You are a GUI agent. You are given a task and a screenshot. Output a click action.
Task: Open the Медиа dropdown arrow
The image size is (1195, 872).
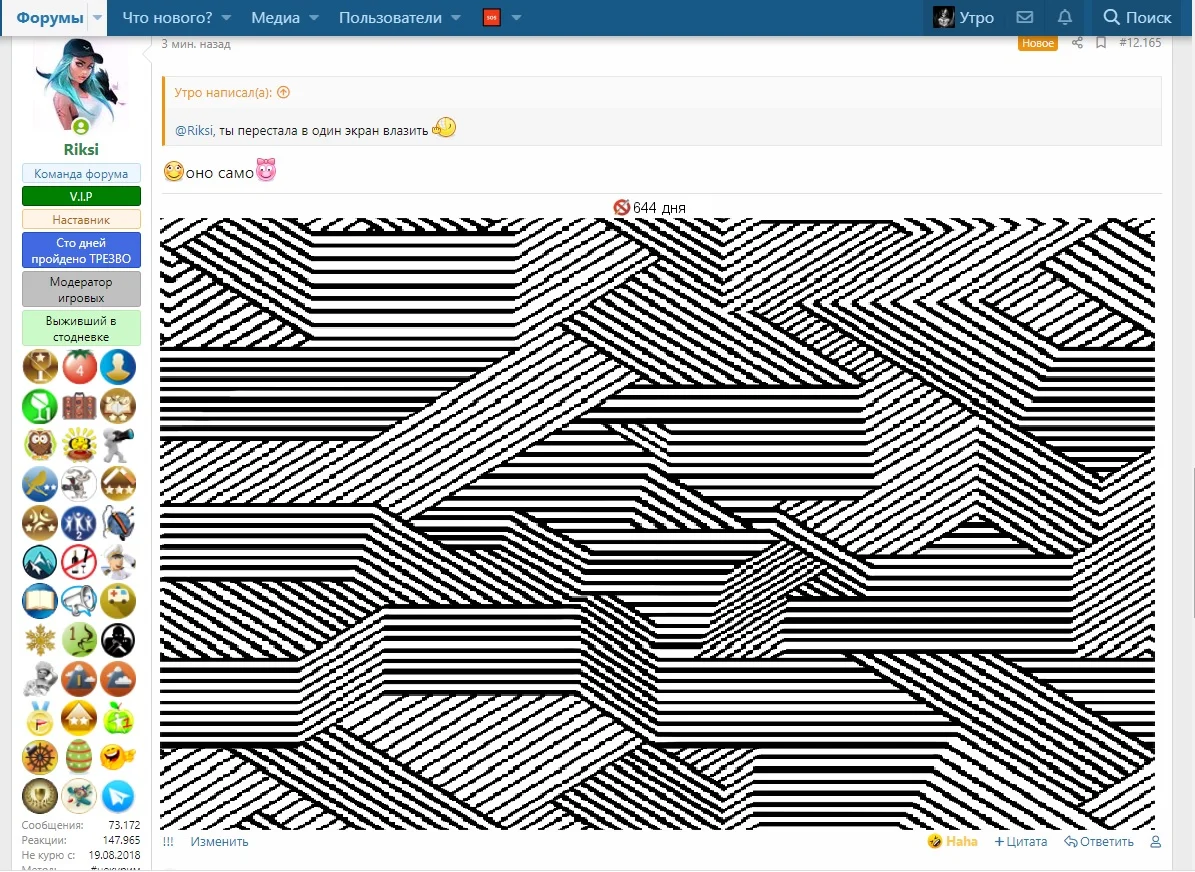pyautogui.click(x=313, y=18)
